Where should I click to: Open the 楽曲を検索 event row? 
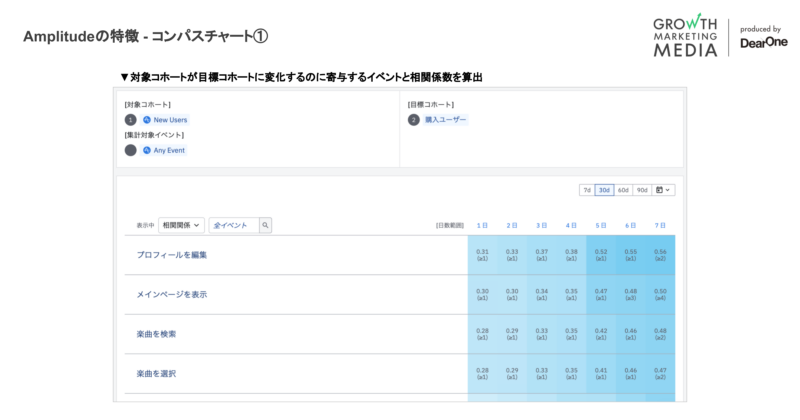pyautogui.click(x=399, y=334)
